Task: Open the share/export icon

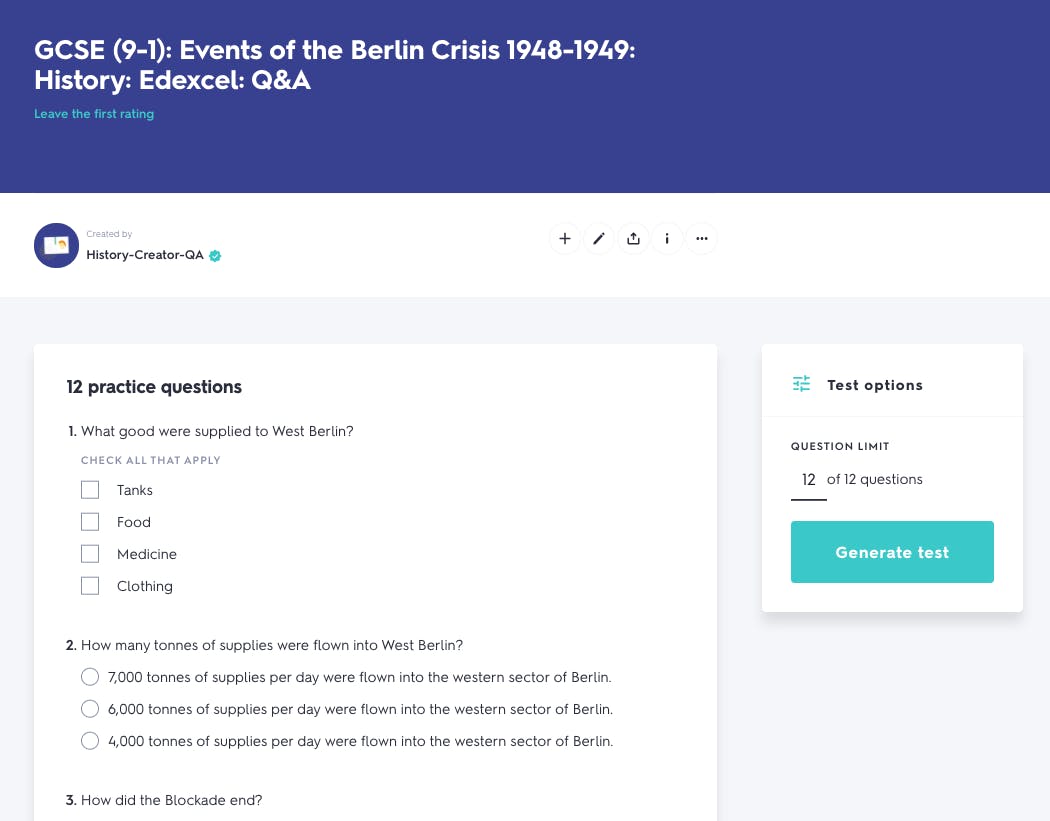Action: 633,238
